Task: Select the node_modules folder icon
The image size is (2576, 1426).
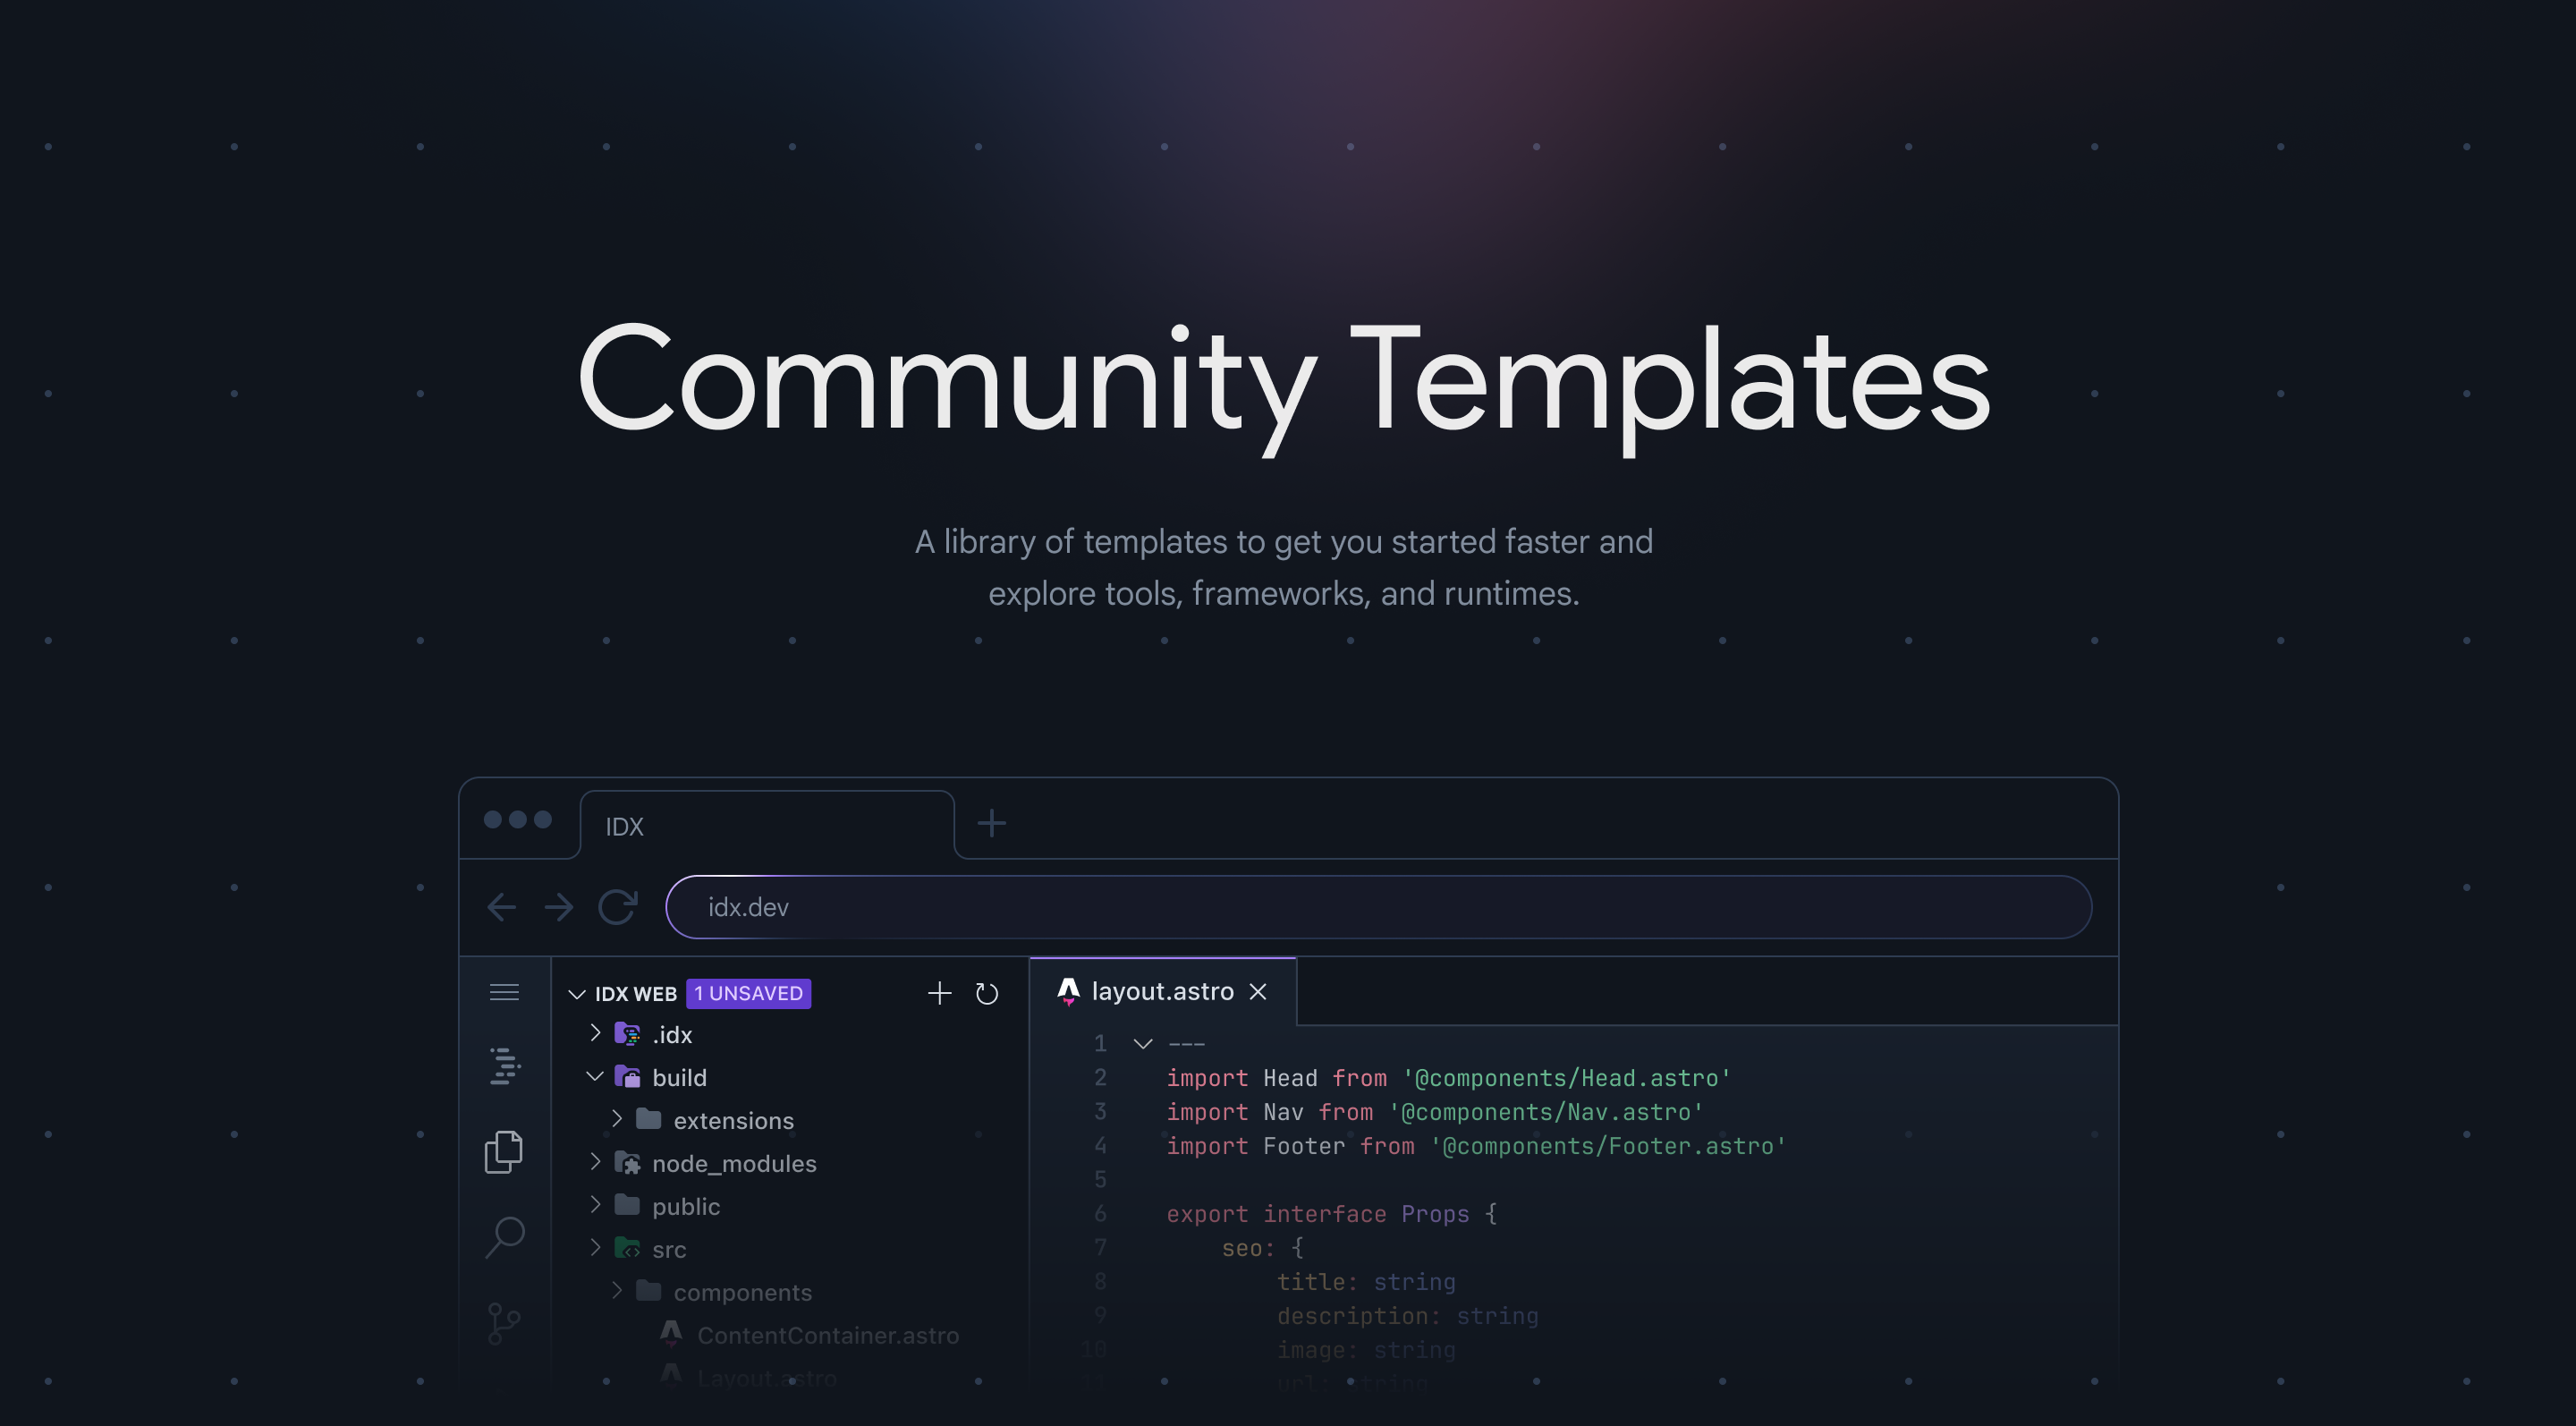Action: click(x=627, y=1163)
